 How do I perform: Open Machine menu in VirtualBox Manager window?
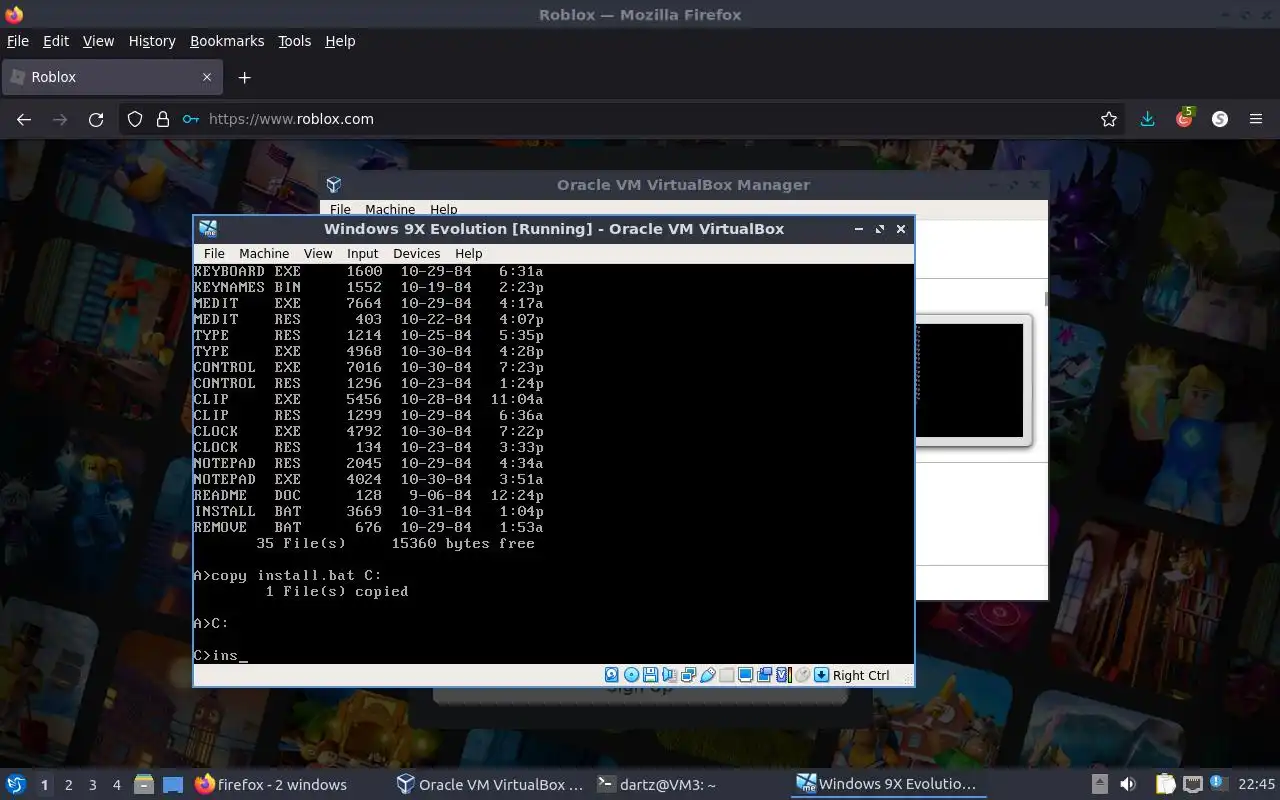coord(390,210)
